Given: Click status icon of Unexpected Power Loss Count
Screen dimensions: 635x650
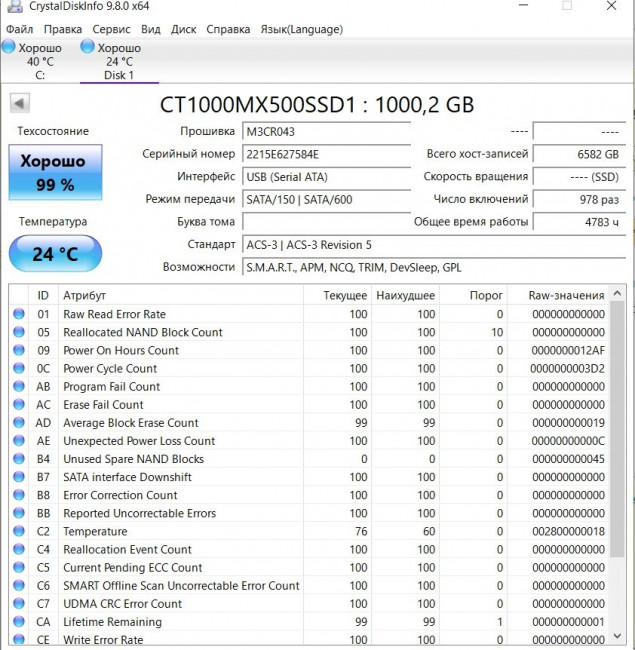Looking at the screenshot, I should coord(19,440).
